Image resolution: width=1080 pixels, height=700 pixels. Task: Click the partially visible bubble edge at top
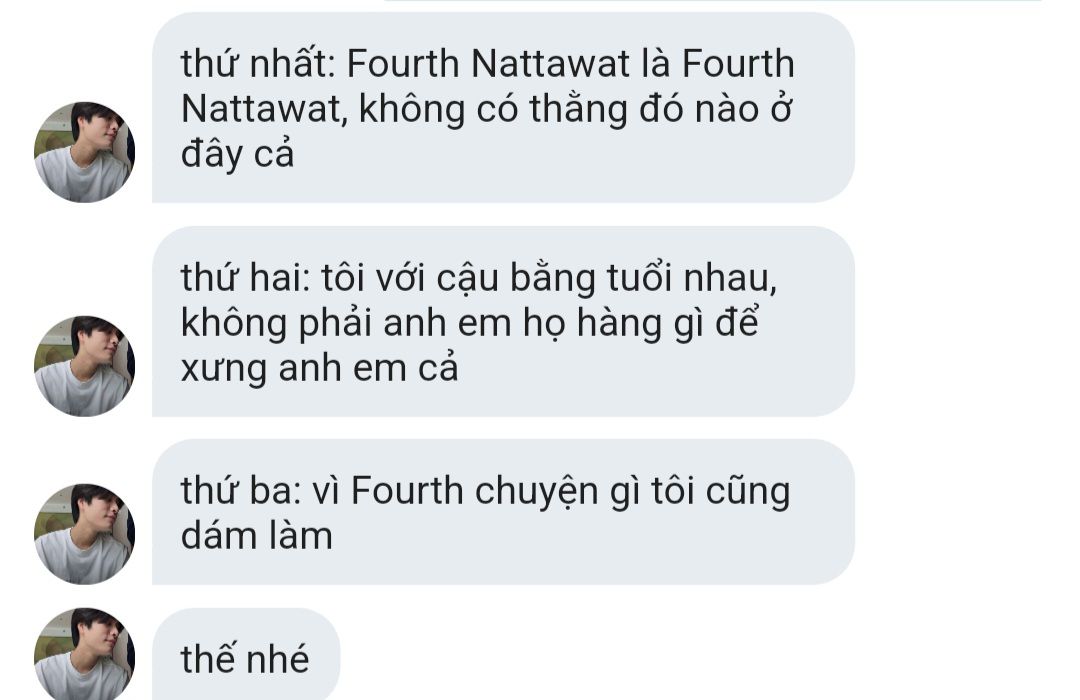713,1
